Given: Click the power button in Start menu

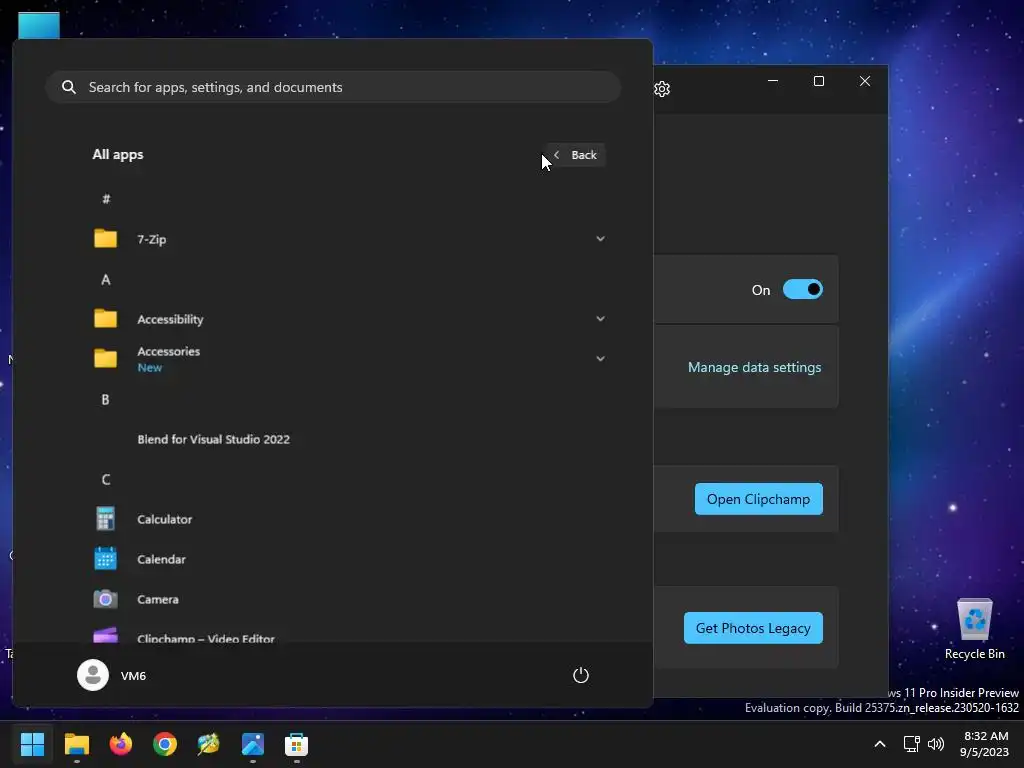Looking at the screenshot, I should [581, 675].
